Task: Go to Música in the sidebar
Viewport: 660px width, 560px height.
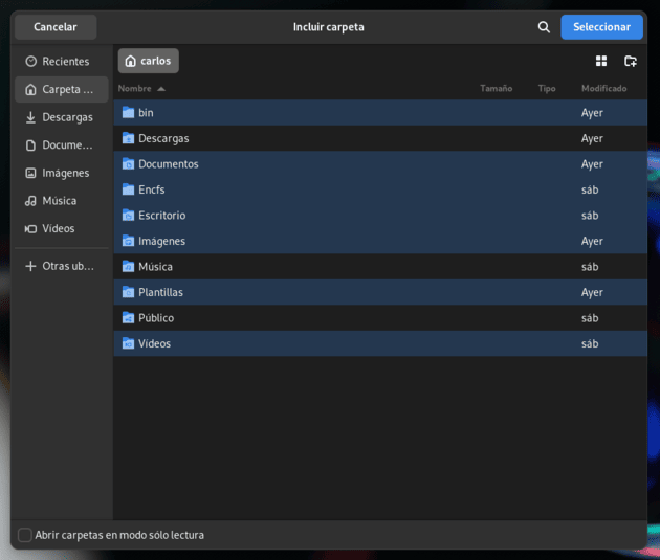Action: tap(61, 201)
